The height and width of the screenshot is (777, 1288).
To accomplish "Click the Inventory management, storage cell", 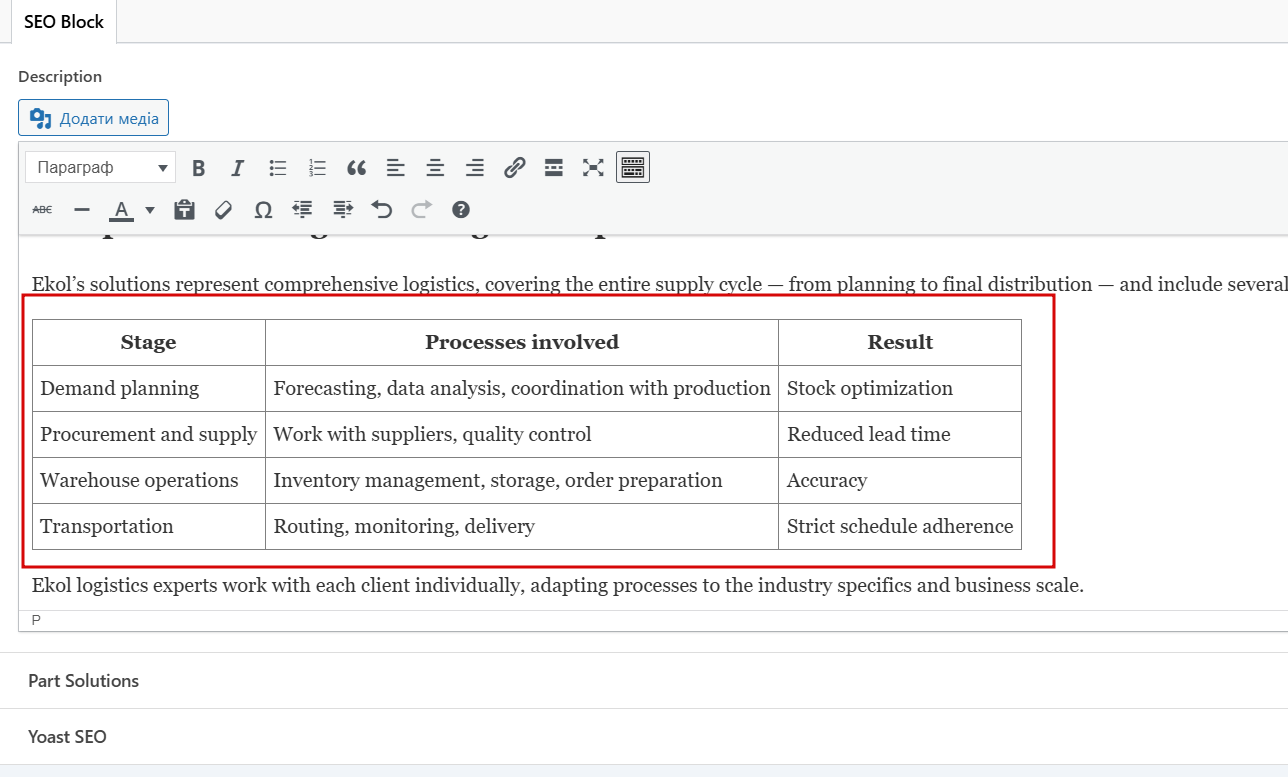I will coord(522,481).
